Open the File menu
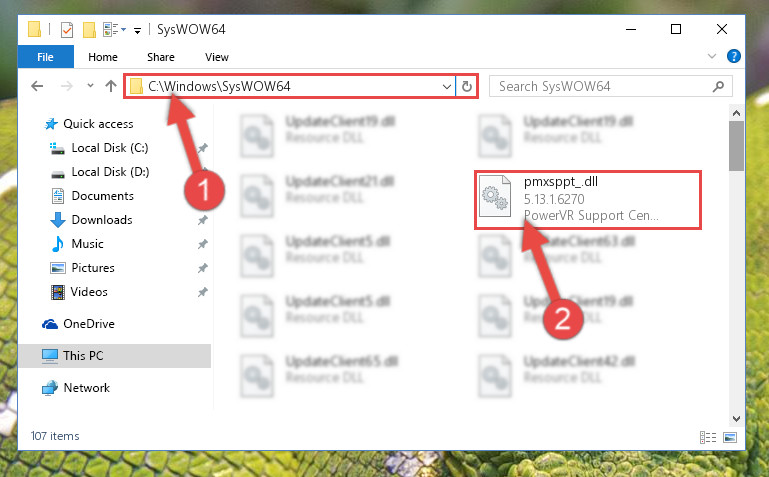The image size is (769, 477). (46, 57)
